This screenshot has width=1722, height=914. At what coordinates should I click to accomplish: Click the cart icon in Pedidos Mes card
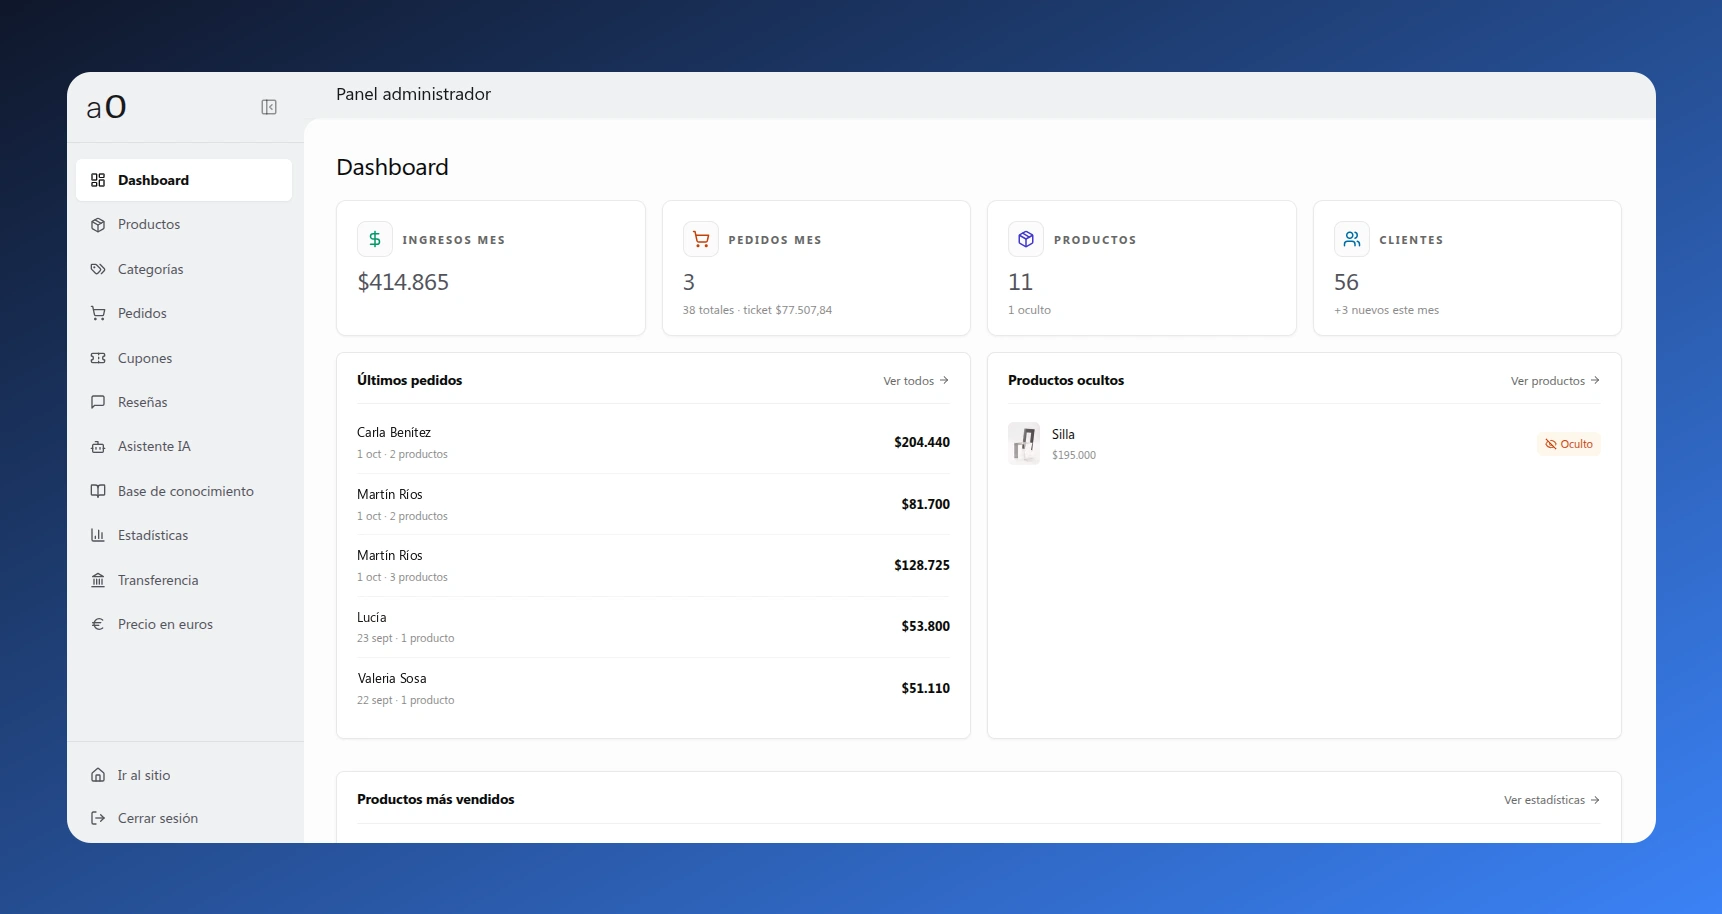701,239
